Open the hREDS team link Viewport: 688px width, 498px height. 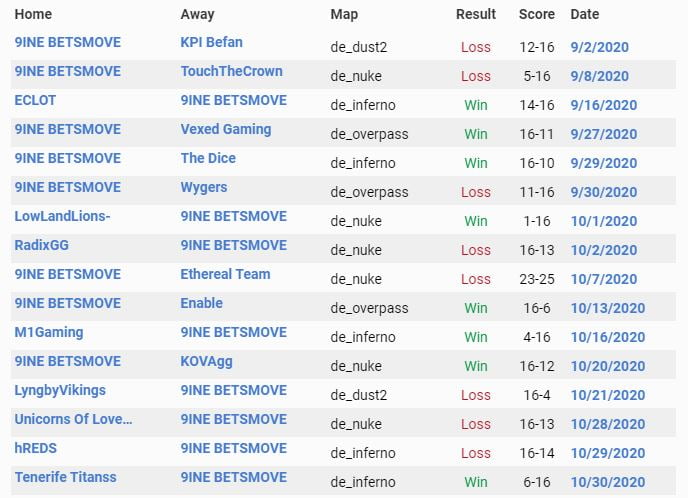click(35, 449)
